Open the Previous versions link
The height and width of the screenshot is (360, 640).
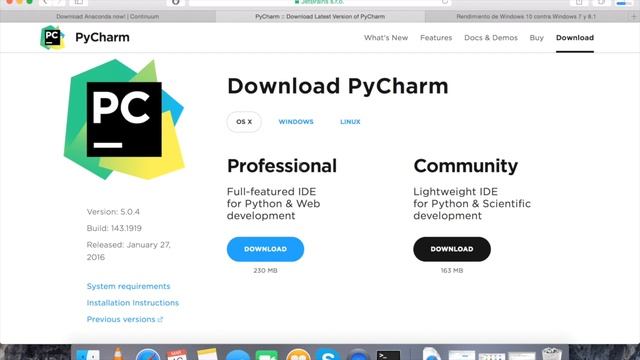click(x=124, y=319)
